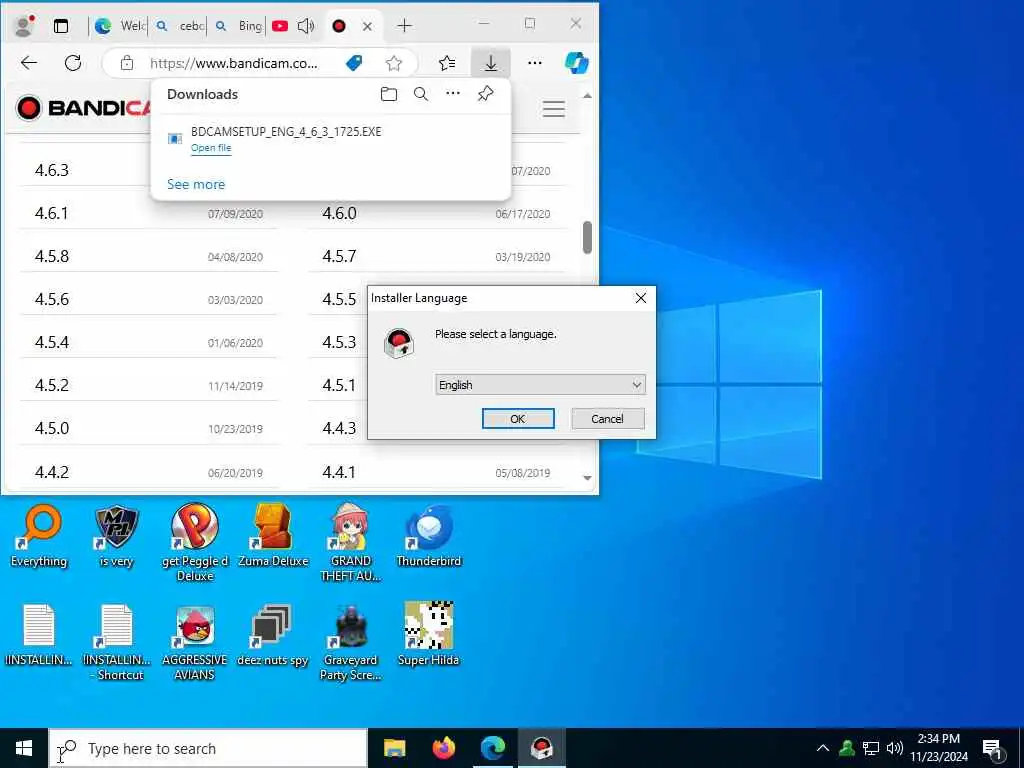Open the shopping price tag icon
The width and height of the screenshot is (1024, 768).
[354, 63]
